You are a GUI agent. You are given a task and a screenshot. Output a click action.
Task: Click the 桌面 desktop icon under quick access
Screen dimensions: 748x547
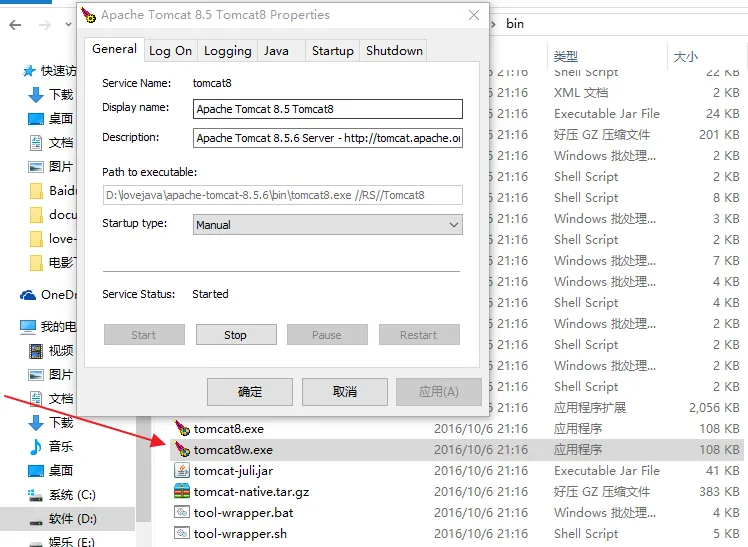pyautogui.click(x=36, y=119)
